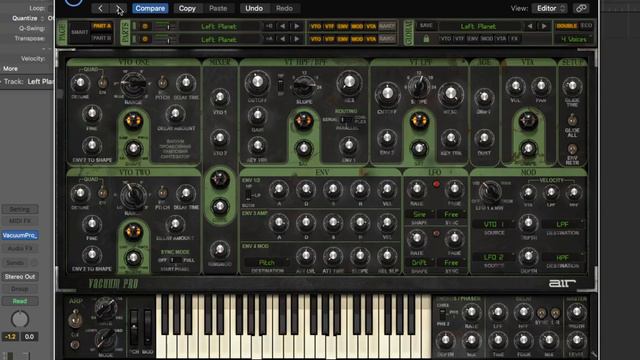640x360 pixels.
Task: Open the View Editor dropdown
Action: (x=550, y=8)
